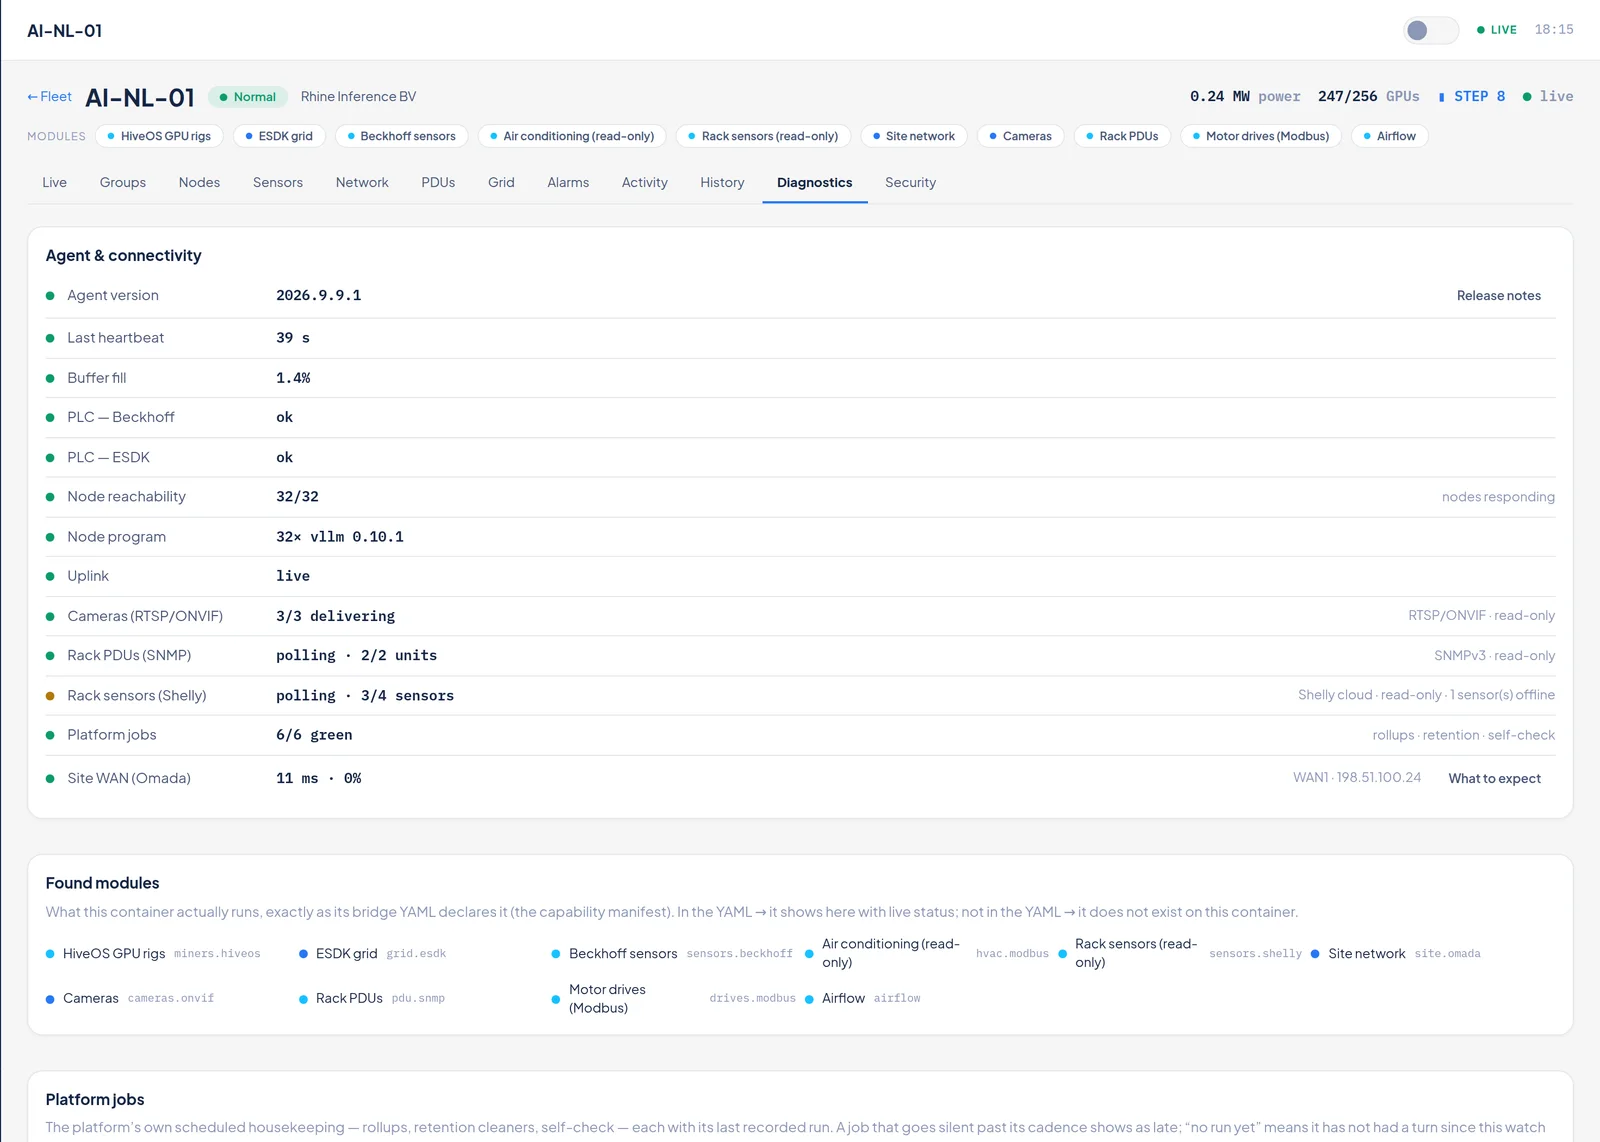Click the amber status dot for Rack sensors (Shelly)
1600x1142 pixels.
coord(50,696)
